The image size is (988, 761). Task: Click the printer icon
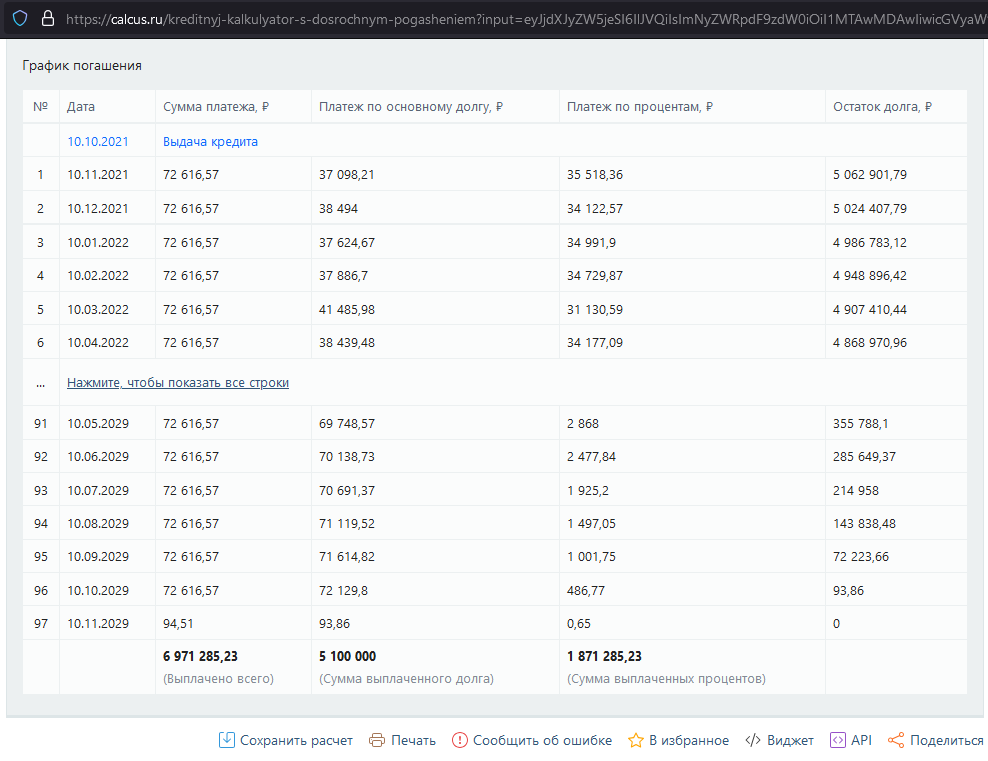[377, 740]
